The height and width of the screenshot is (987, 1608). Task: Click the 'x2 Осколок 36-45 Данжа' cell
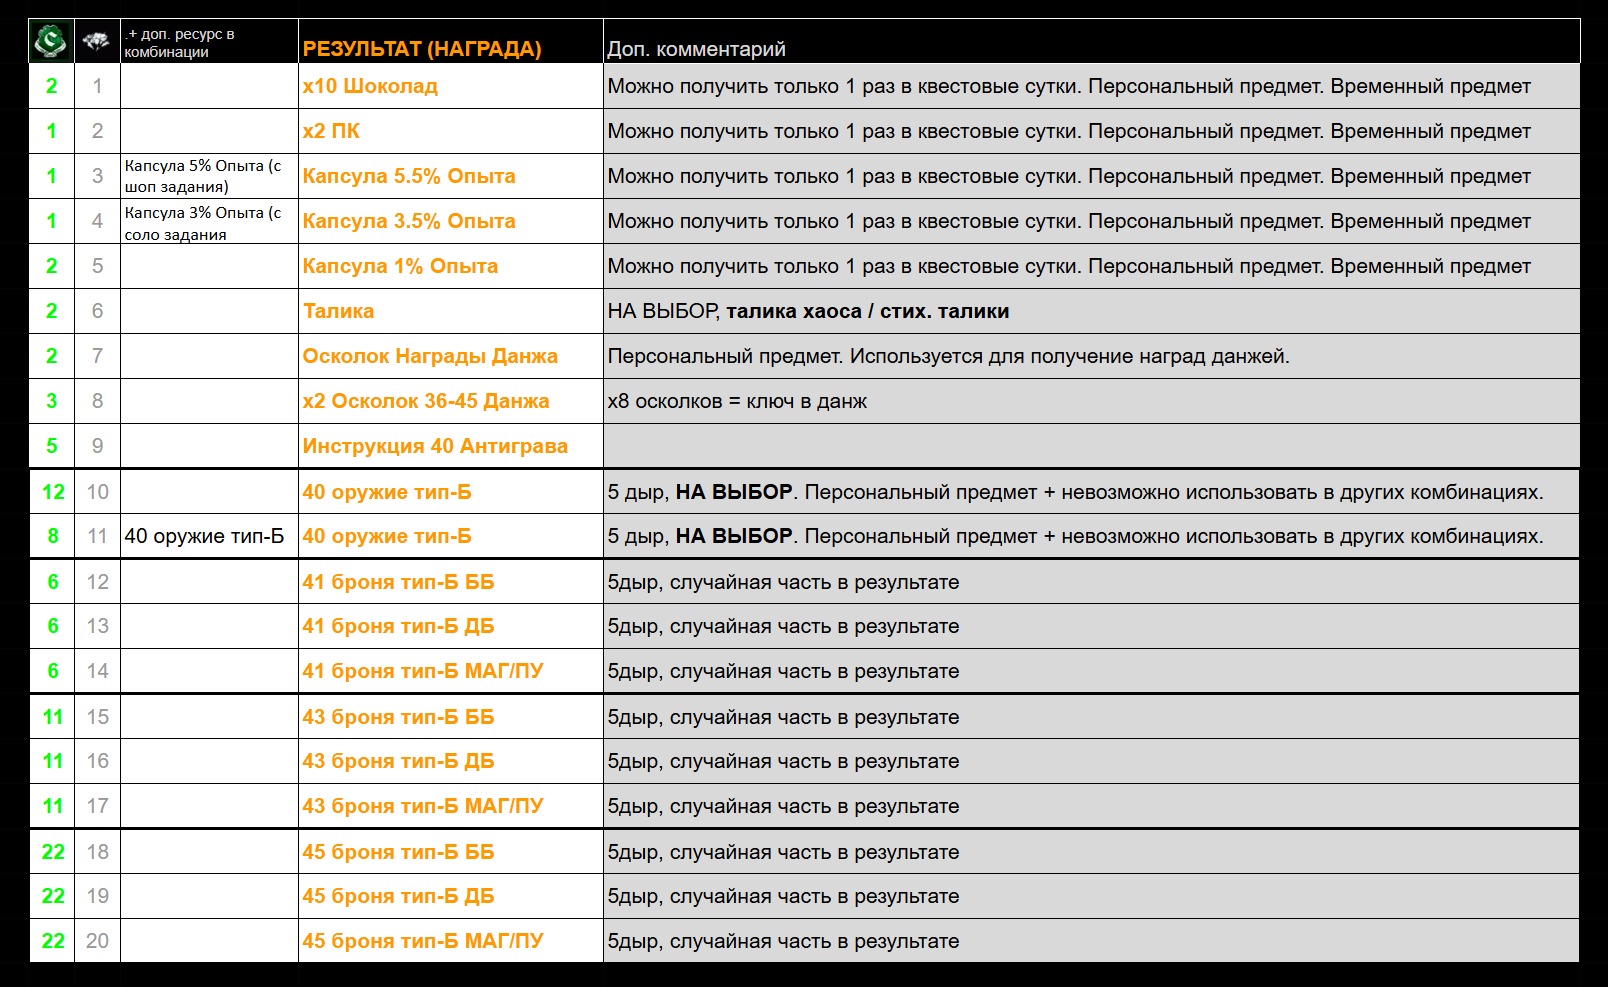(426, 401)
